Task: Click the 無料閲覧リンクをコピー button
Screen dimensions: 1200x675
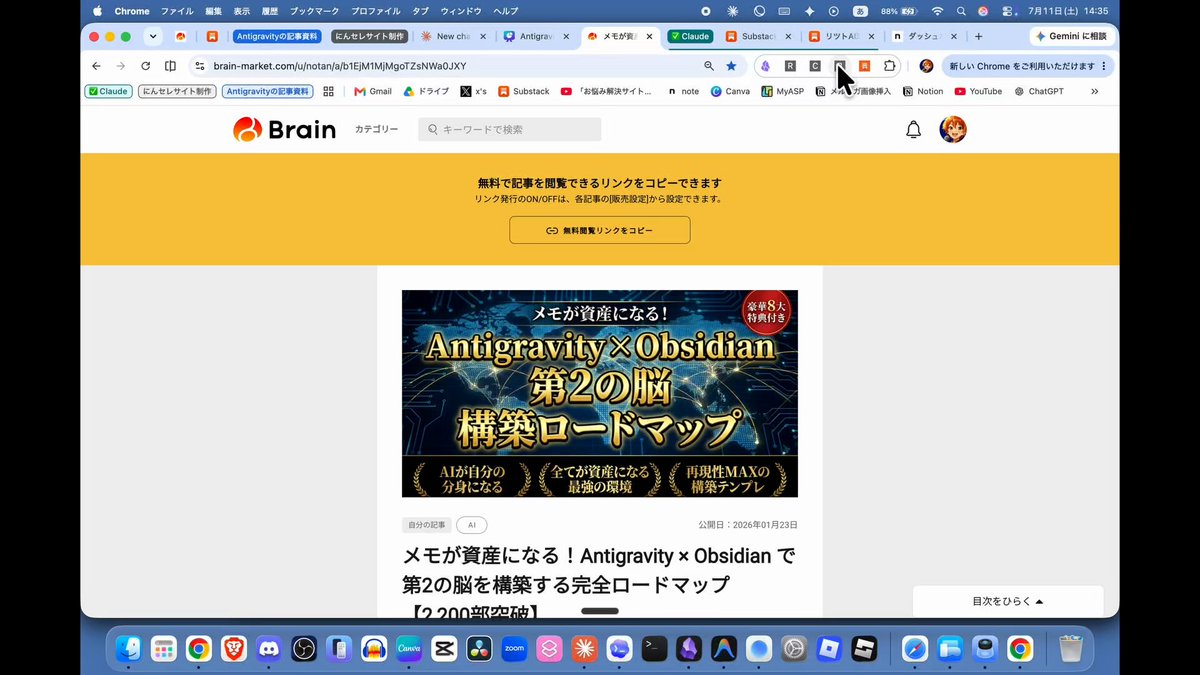Action: (x=600, y=230)
